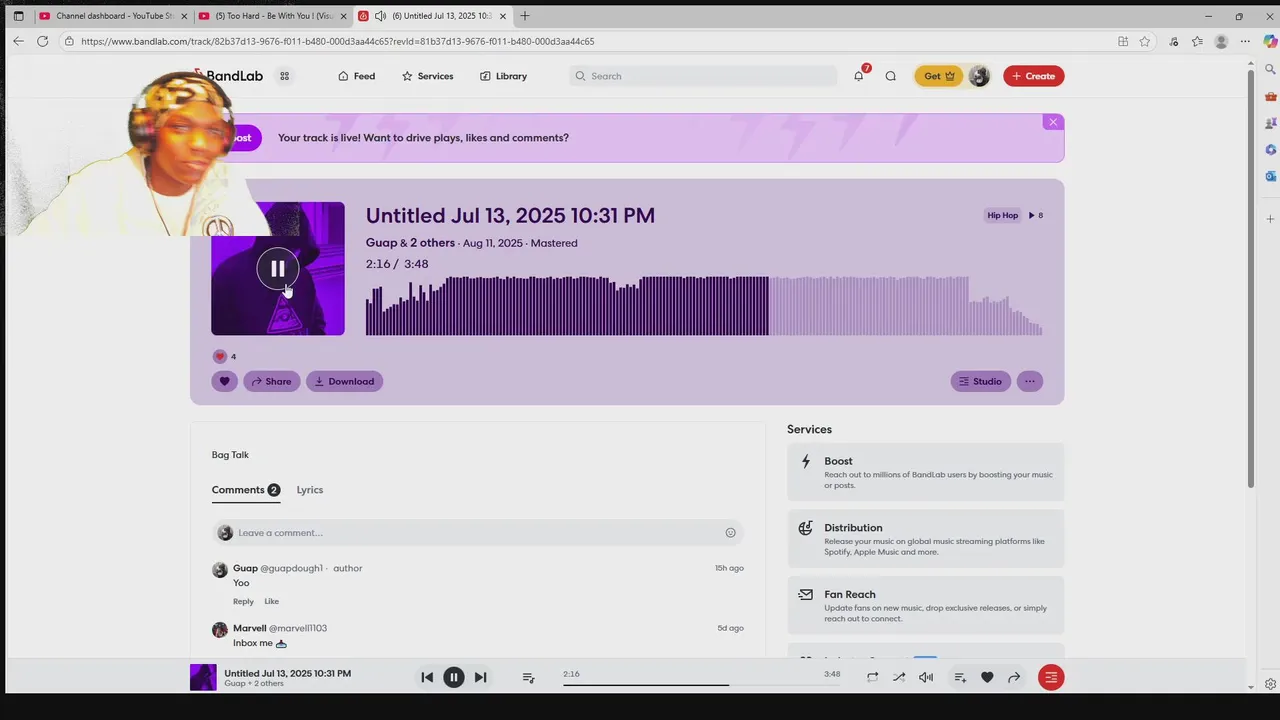Toggle repeat in the player bar
This screenshot has height=720, width=1280.
tap(872, 677)
